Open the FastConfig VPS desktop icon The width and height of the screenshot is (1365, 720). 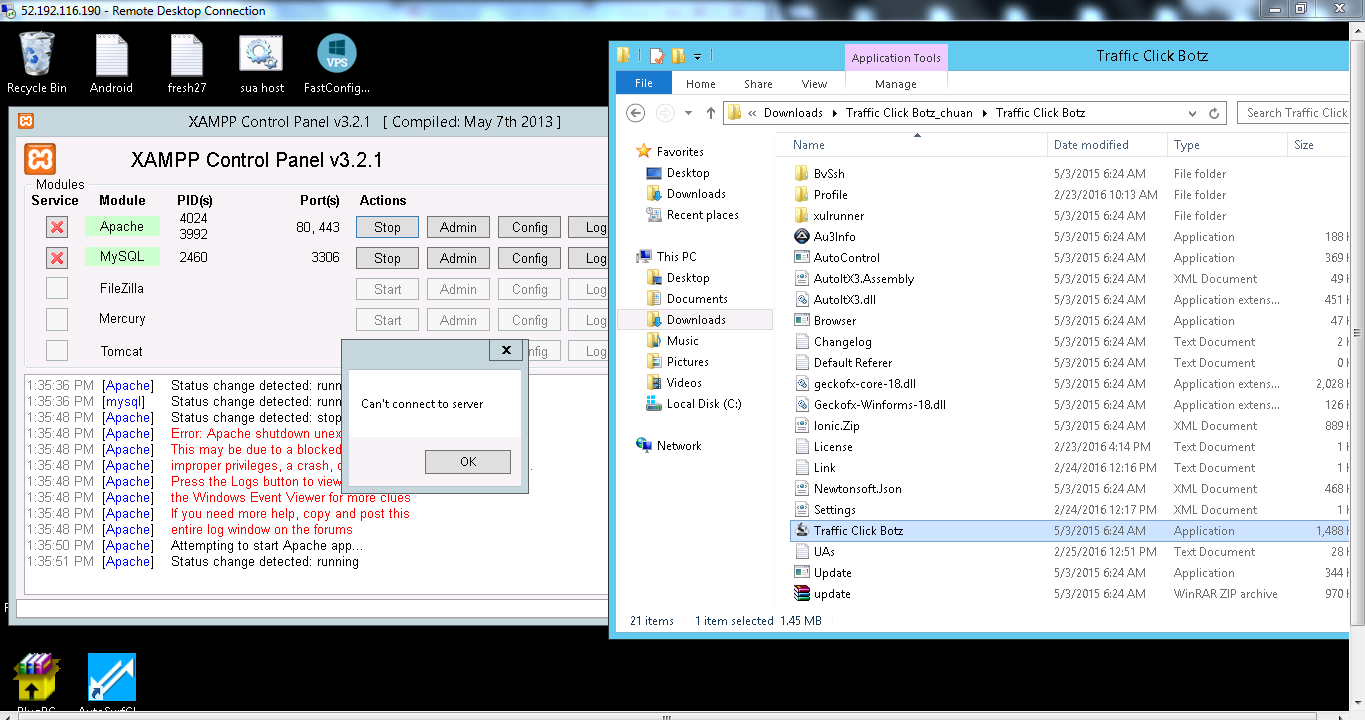[x=336, y=62]
